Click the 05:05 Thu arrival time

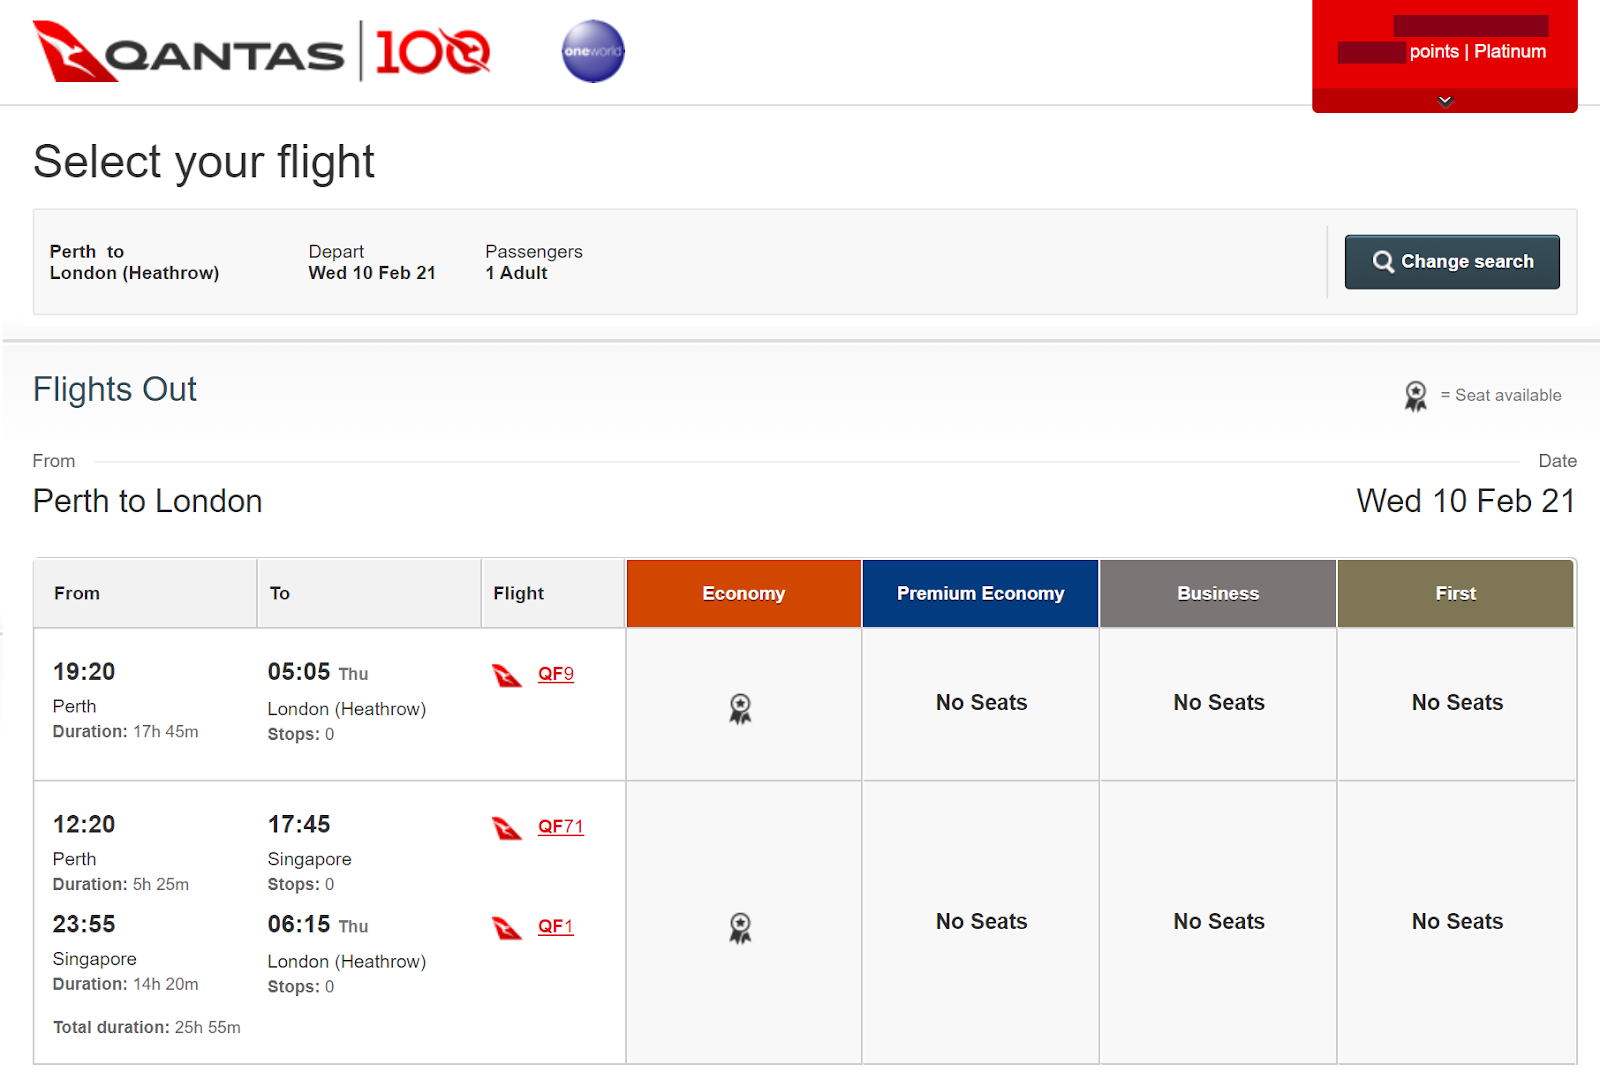click(318, 672)
